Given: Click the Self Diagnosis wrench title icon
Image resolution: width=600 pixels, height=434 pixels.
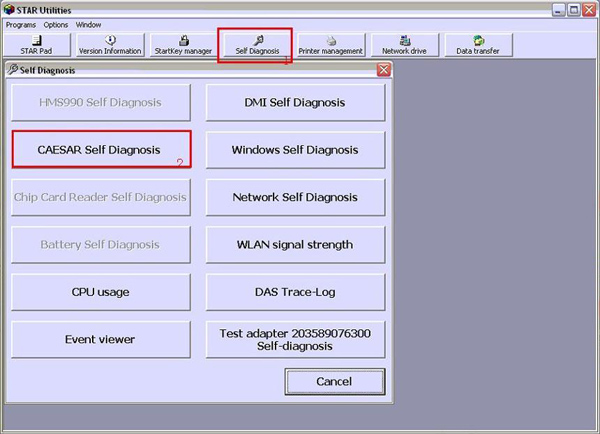Looking at the screenshot, I should pos(13,69).
